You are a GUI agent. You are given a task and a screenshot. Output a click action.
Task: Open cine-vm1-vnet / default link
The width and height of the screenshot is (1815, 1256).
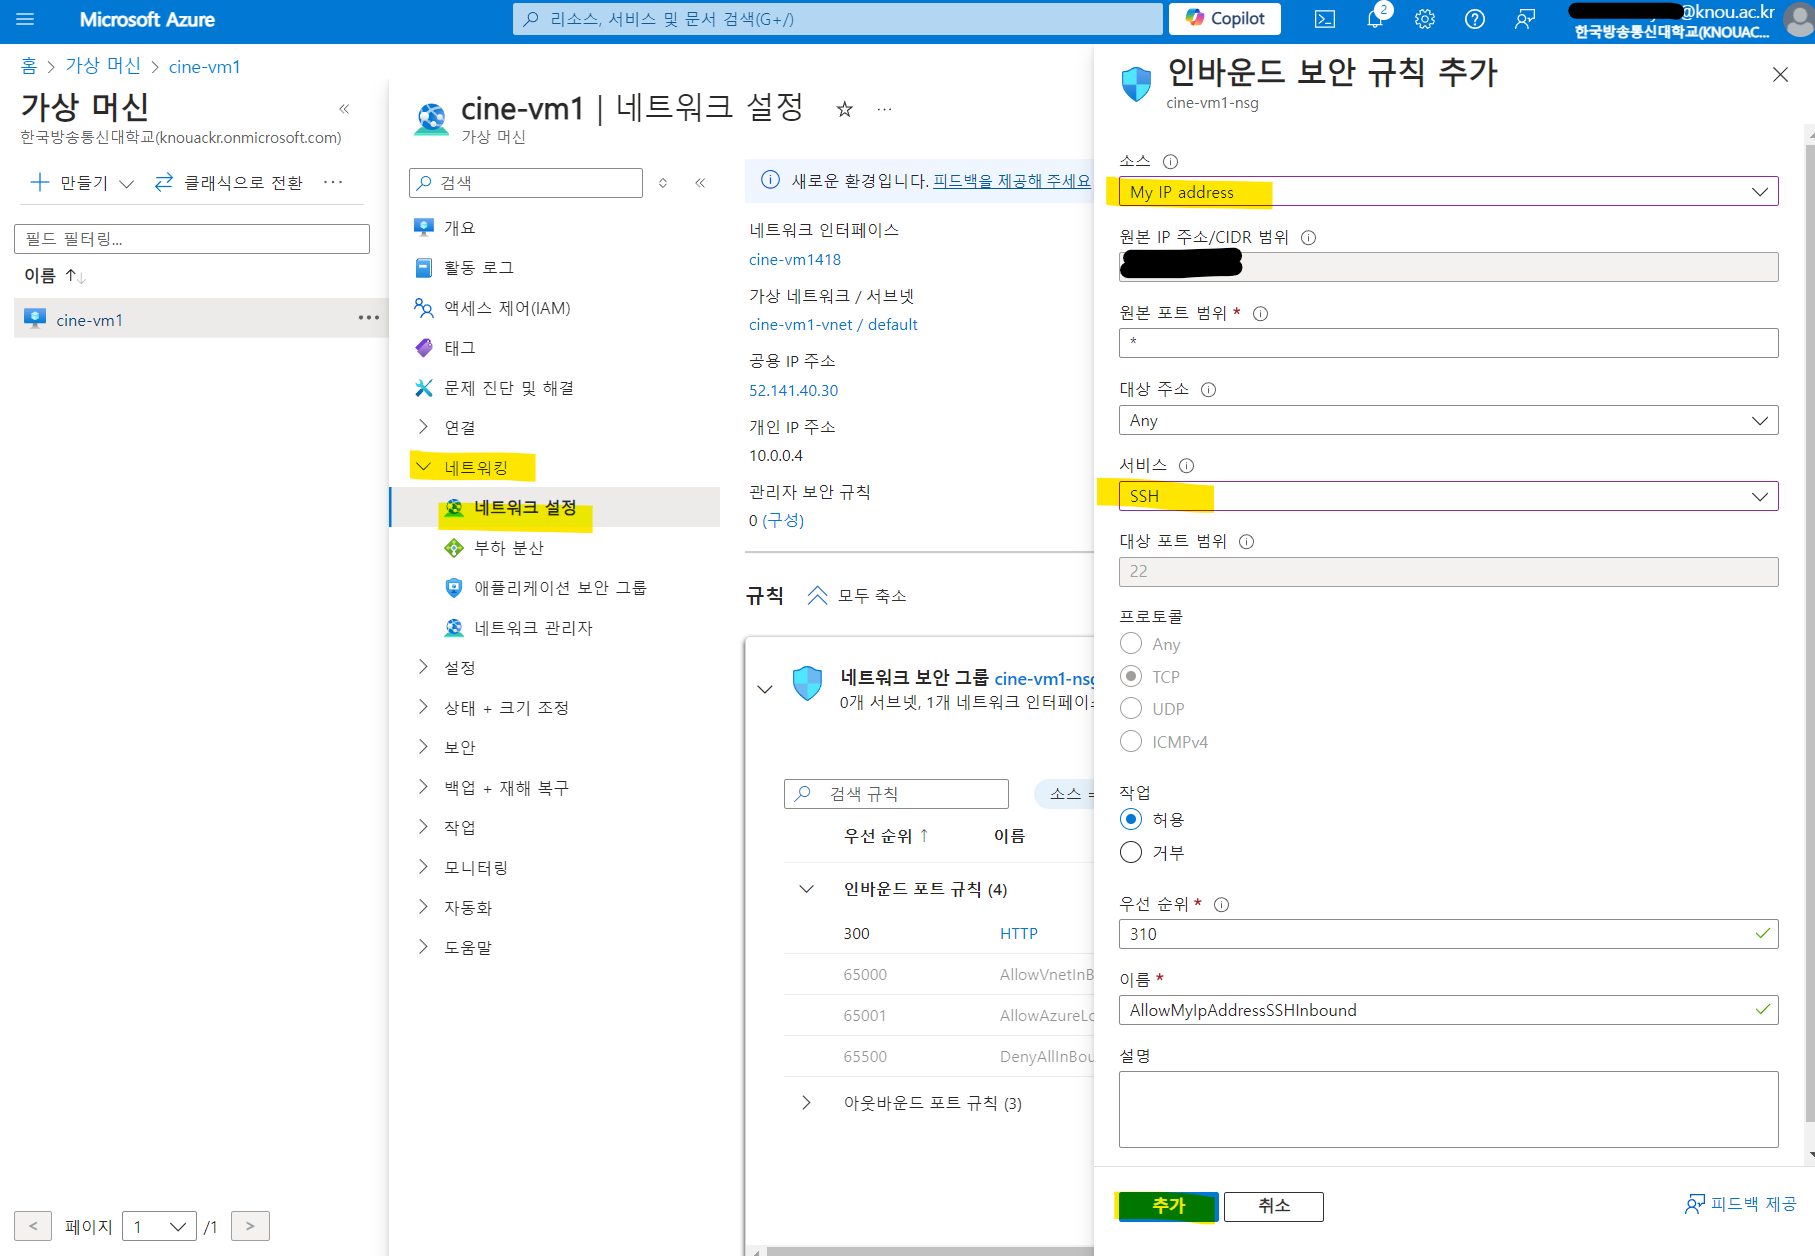coord(833,324)
